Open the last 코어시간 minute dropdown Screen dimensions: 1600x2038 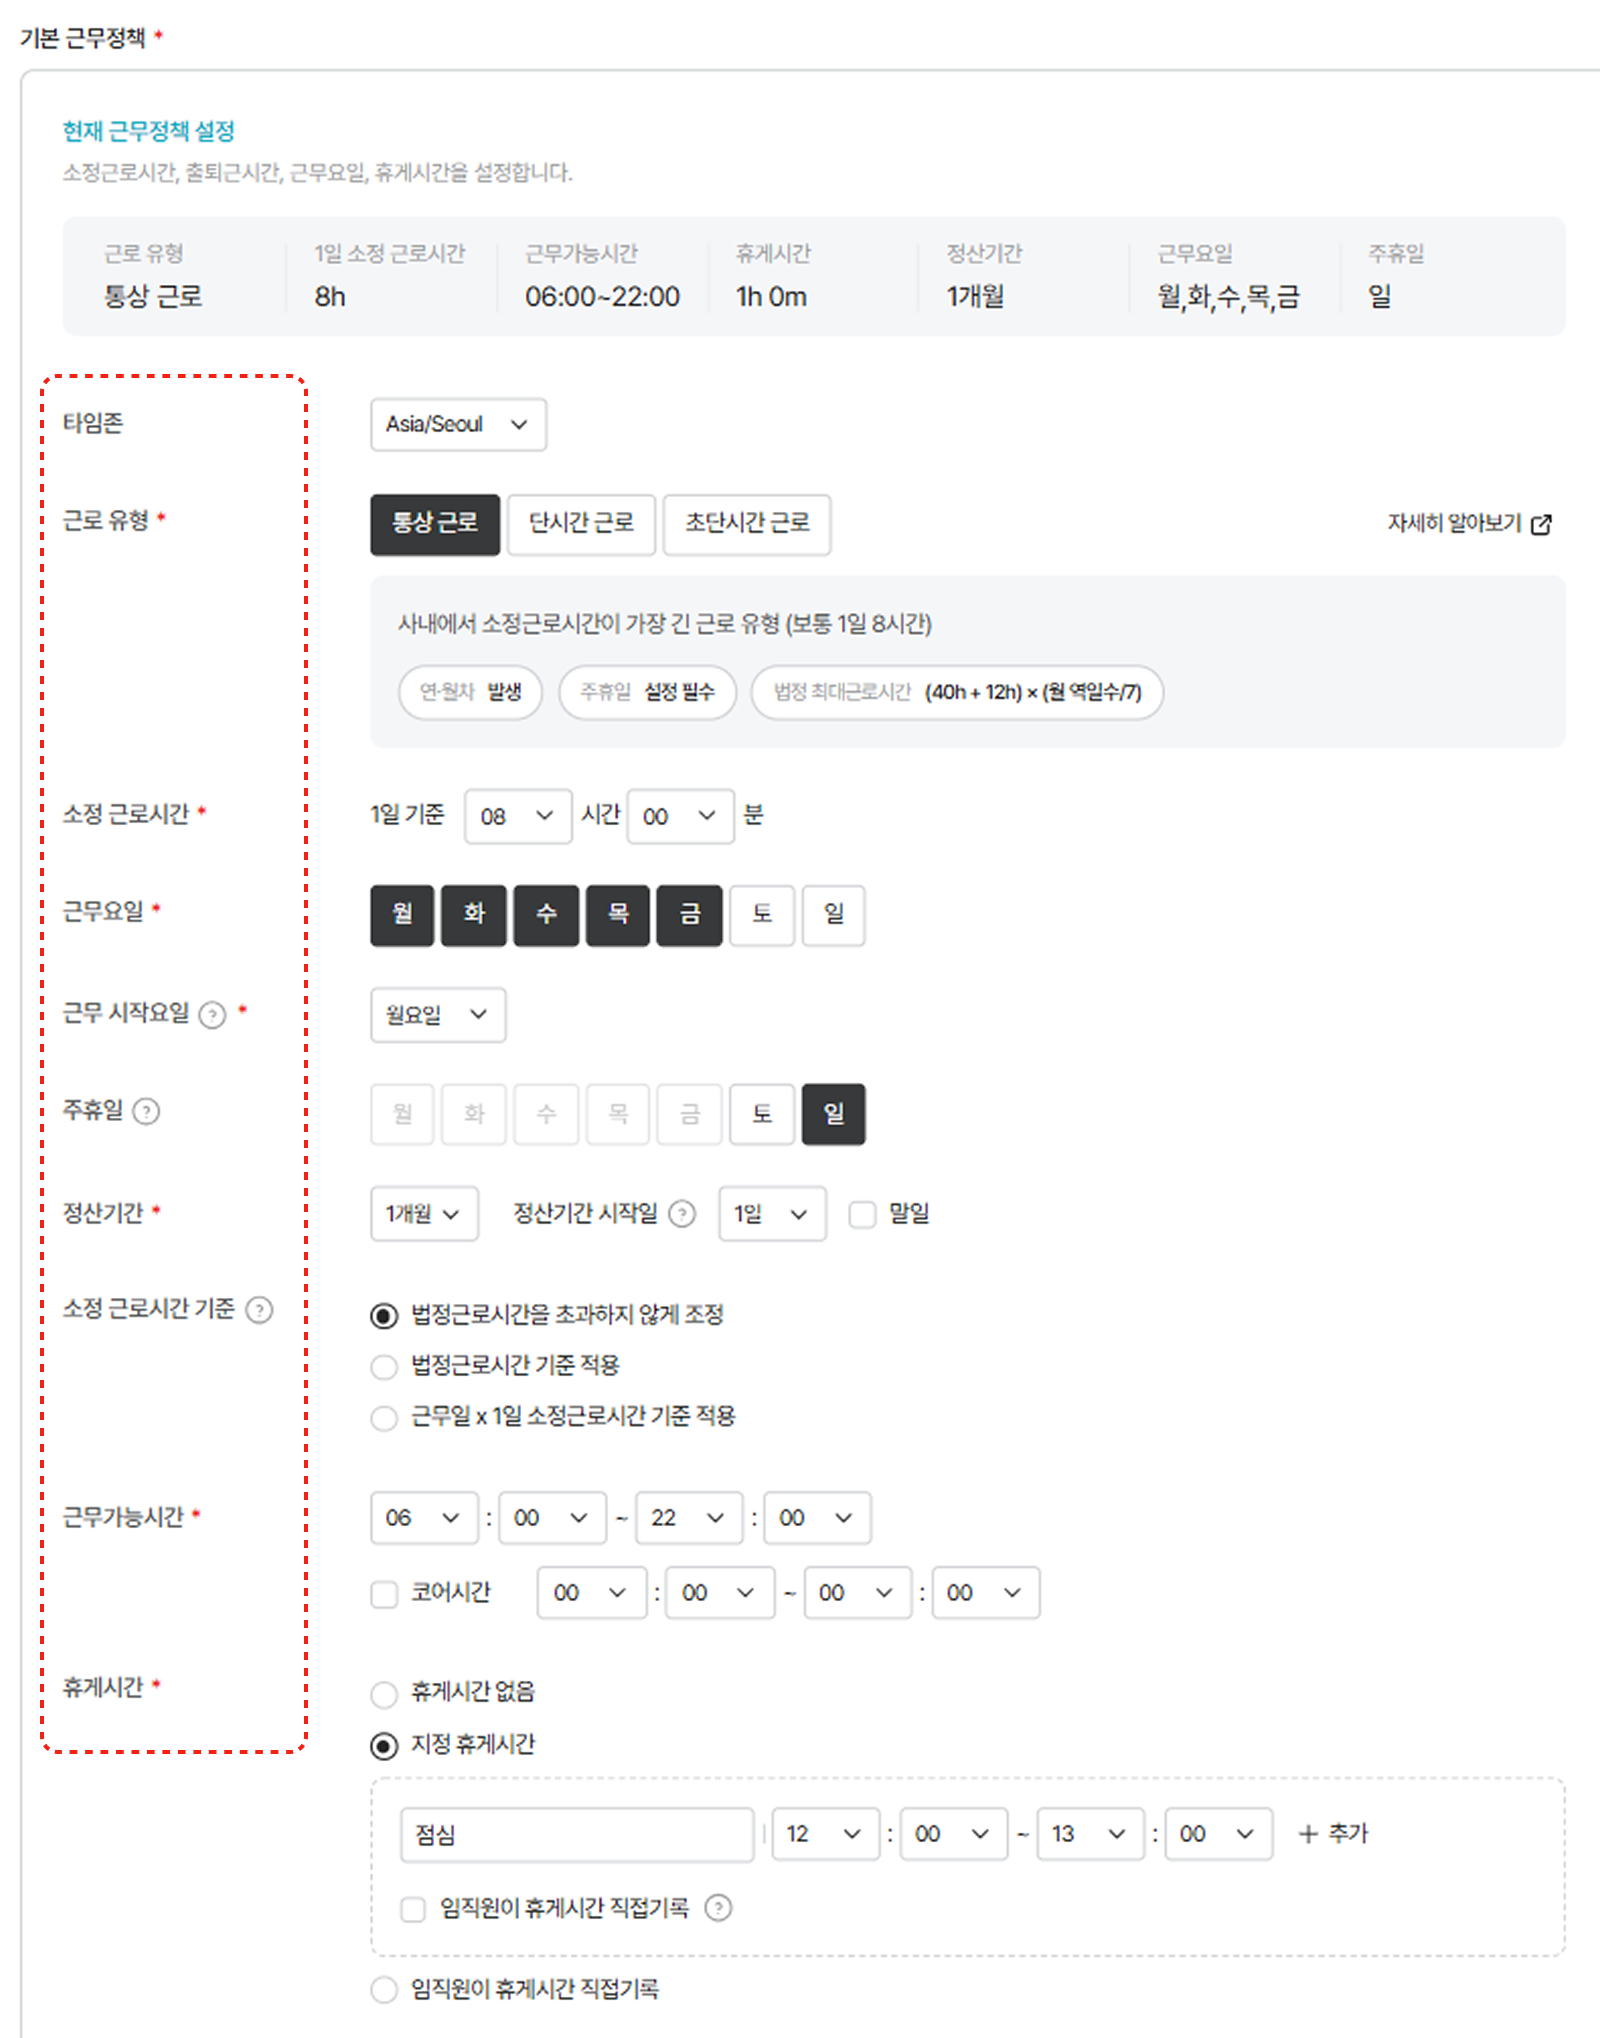point(986,1593)
